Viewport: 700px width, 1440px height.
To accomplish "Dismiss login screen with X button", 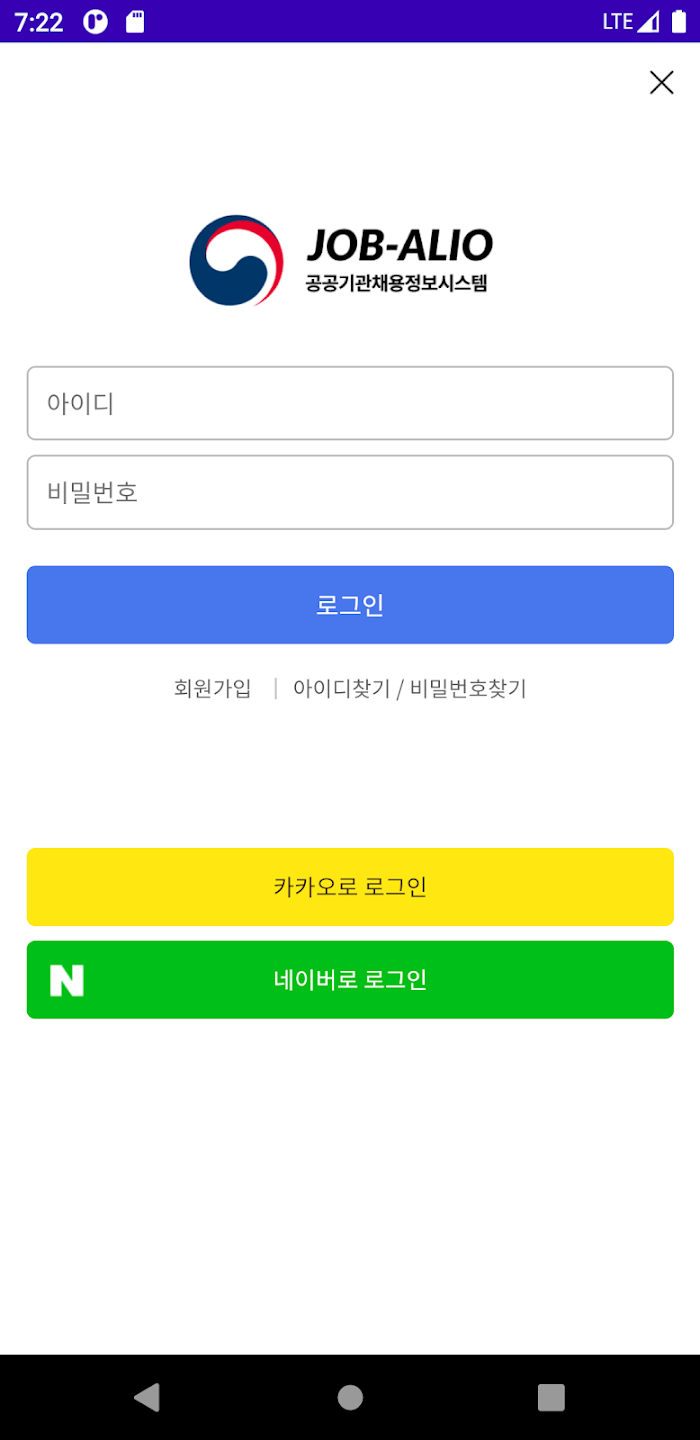I will click(661, 83).
